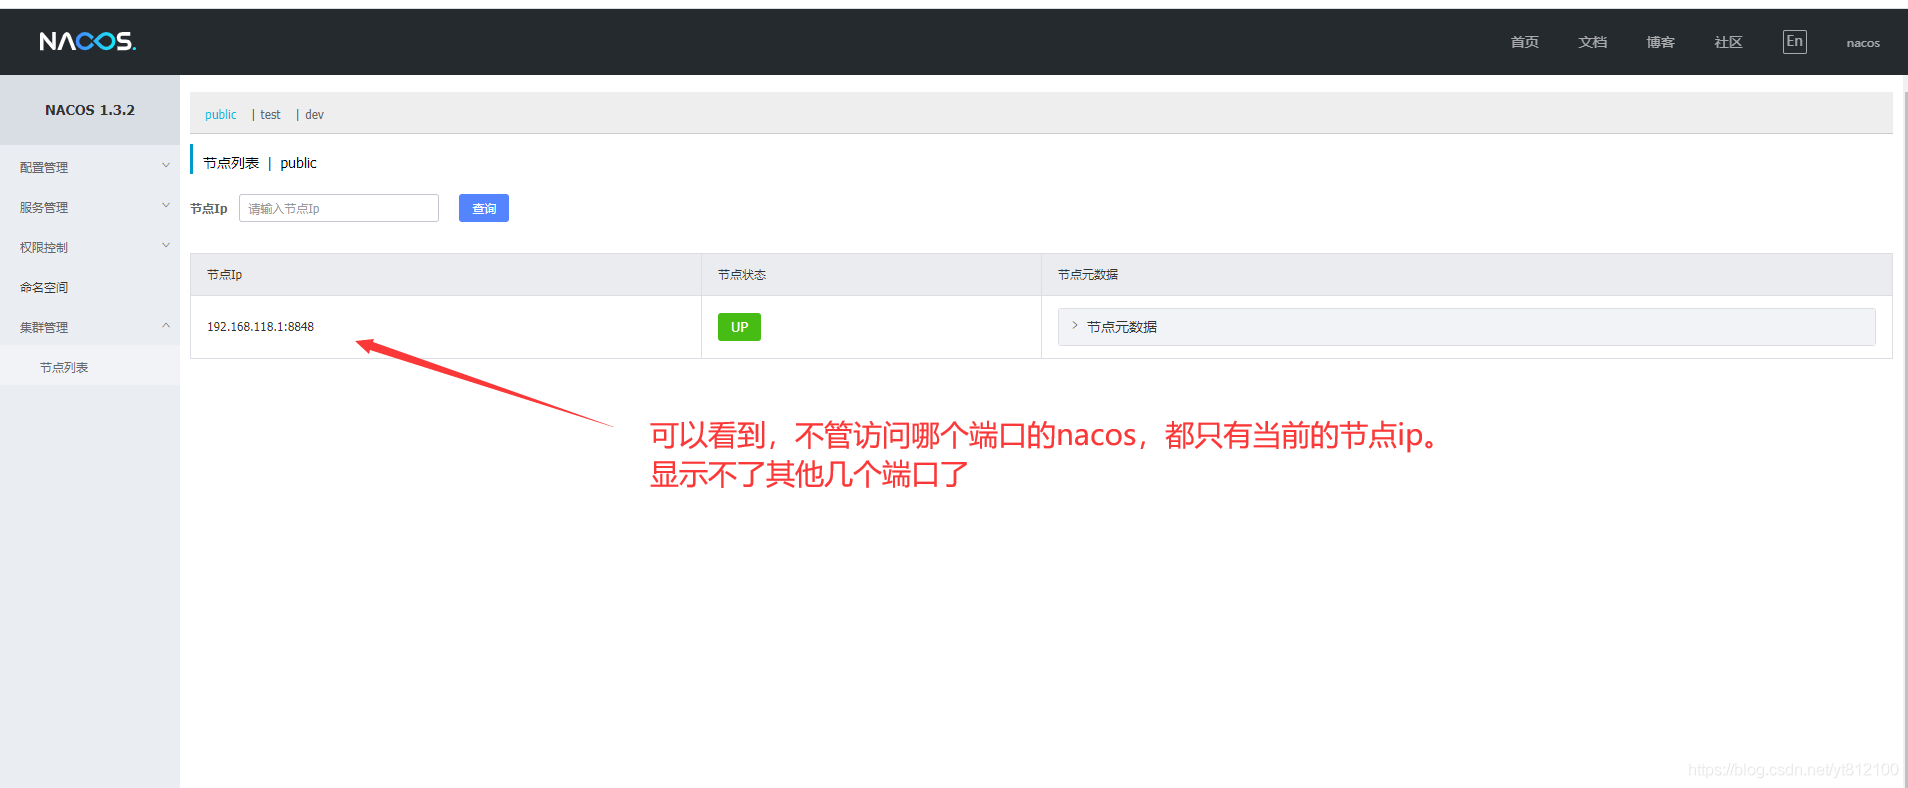Expand the 配置管理 sidebar menu

(x=90, y=167)
